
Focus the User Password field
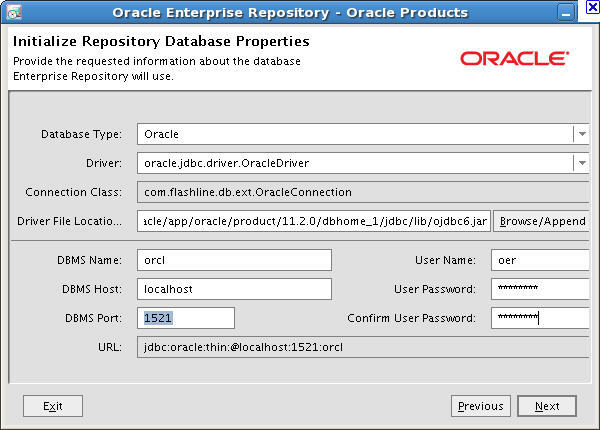(x=540, y=289)
